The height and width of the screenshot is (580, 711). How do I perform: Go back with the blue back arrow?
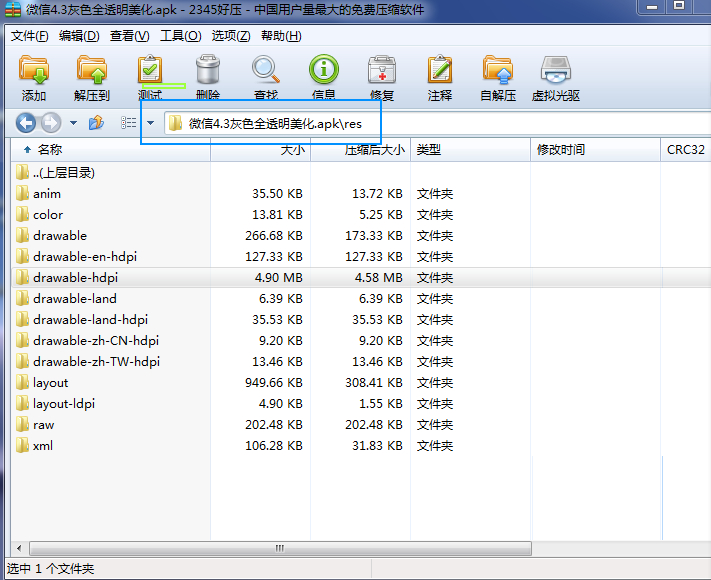point(26,123)
